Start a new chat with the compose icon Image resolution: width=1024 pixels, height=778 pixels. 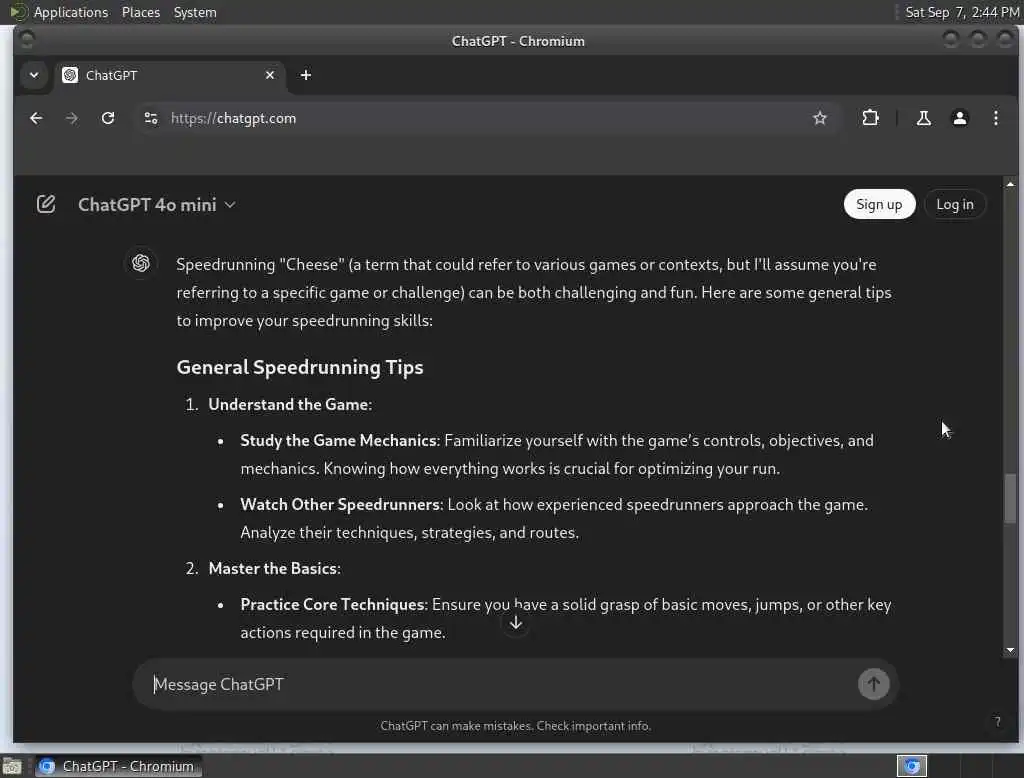pyautogui.click(x=46, y=204)
